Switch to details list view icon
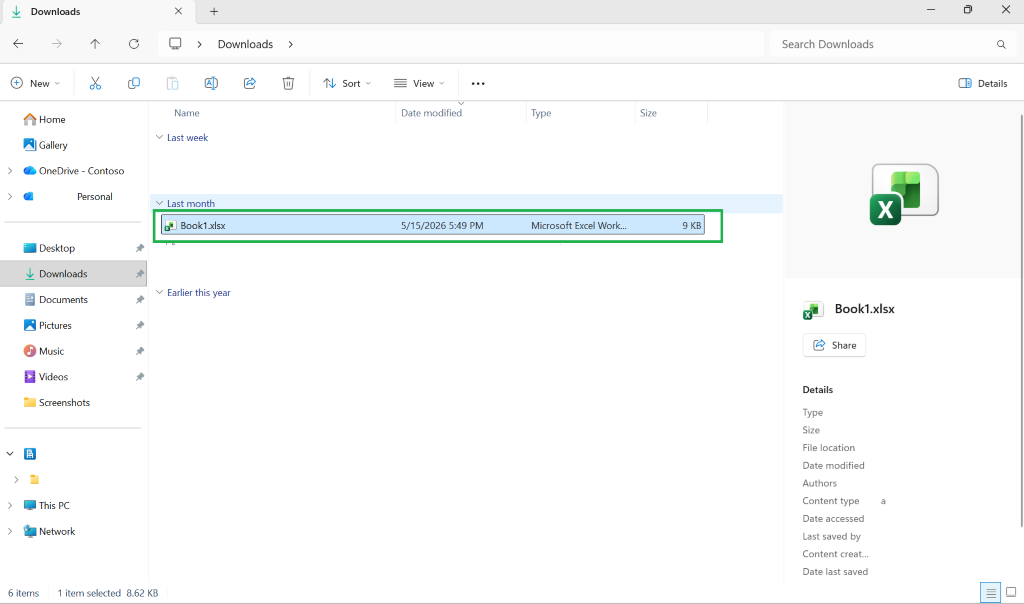The image size is (1024, 604). click(x=991, y=593)
